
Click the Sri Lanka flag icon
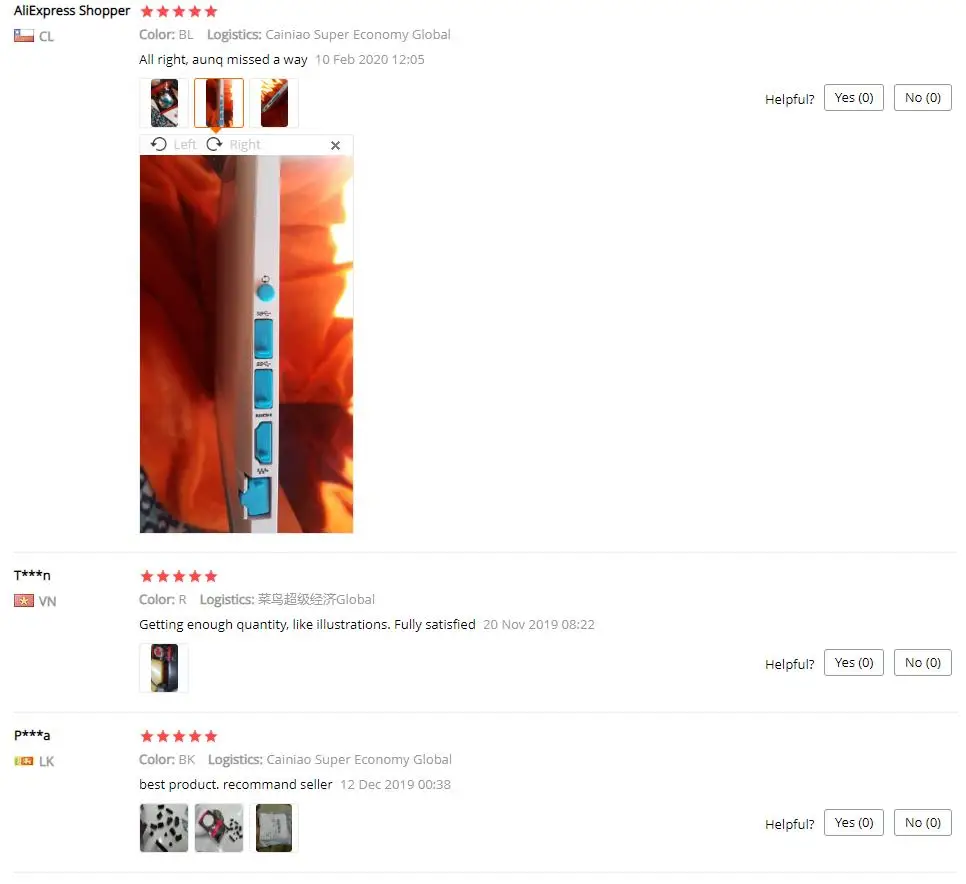click(24, 761)
